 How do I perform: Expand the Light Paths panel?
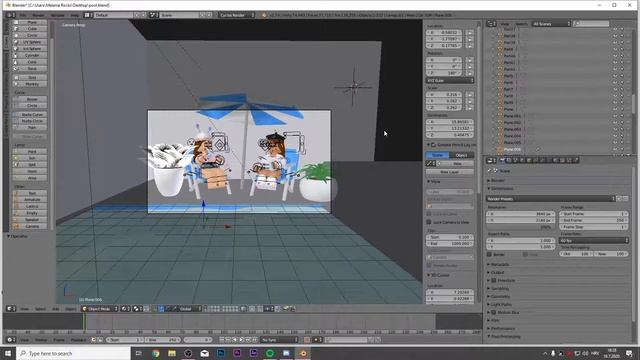[501, 304]
